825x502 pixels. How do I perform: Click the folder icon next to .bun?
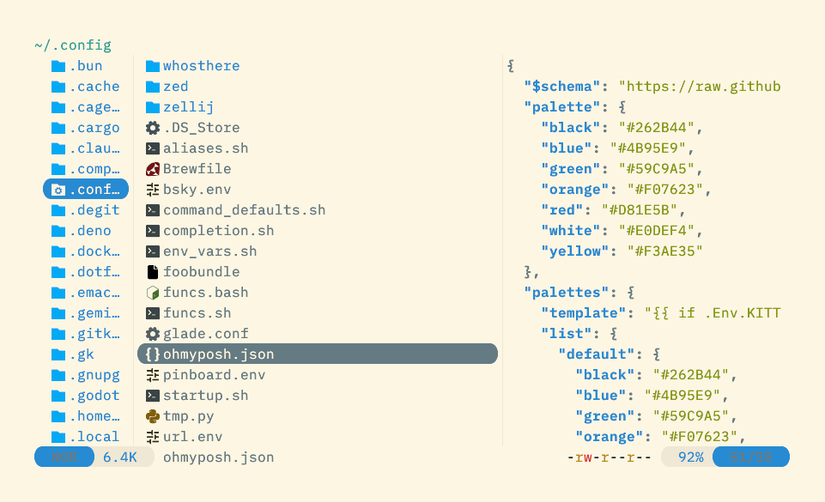pos(58,66)
